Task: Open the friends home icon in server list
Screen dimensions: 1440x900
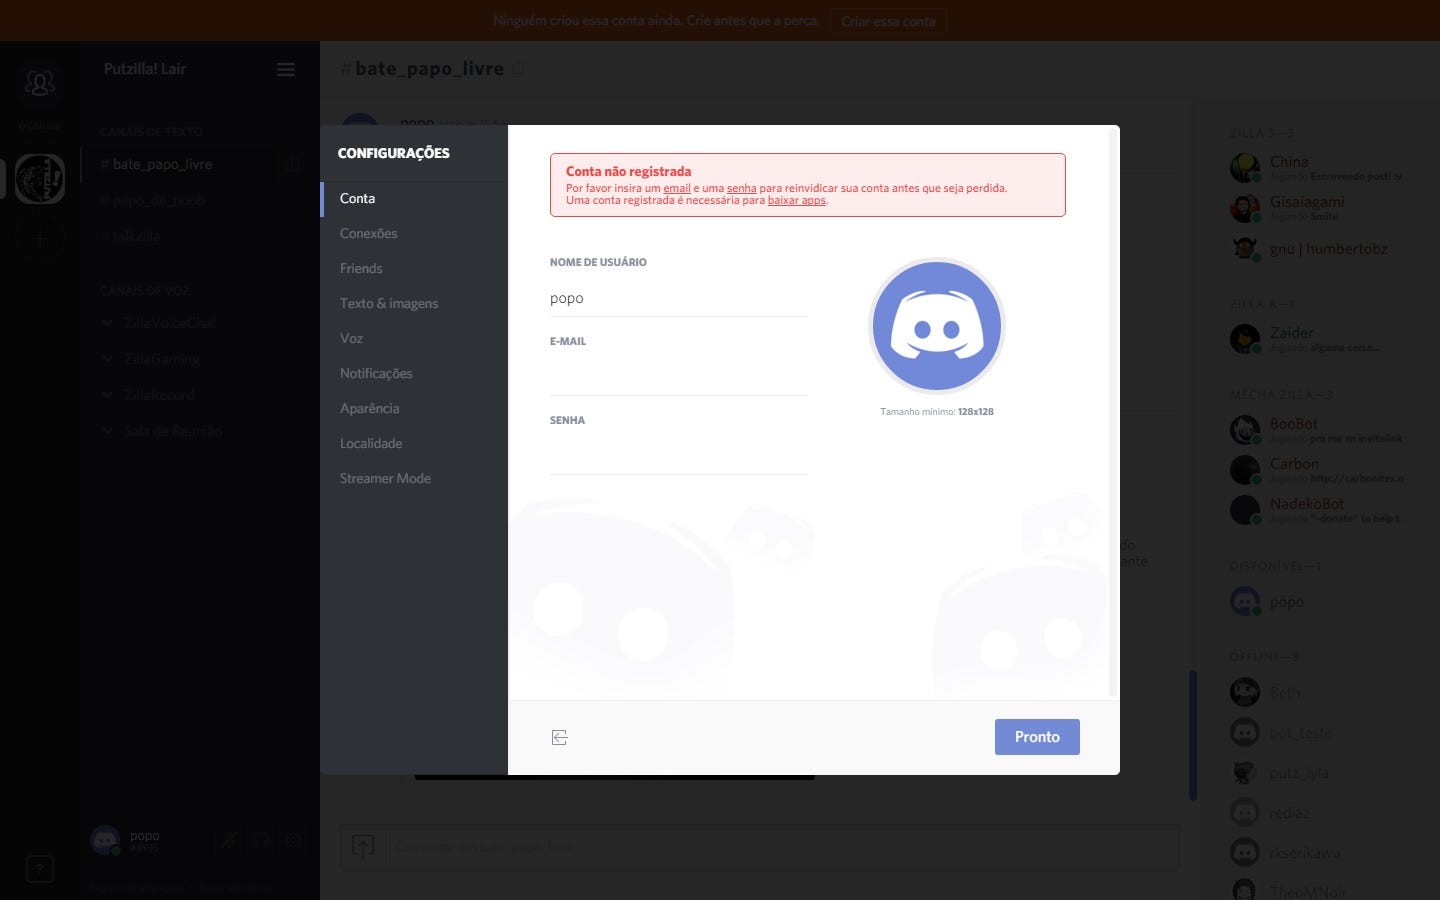Action: pos(40,83)
